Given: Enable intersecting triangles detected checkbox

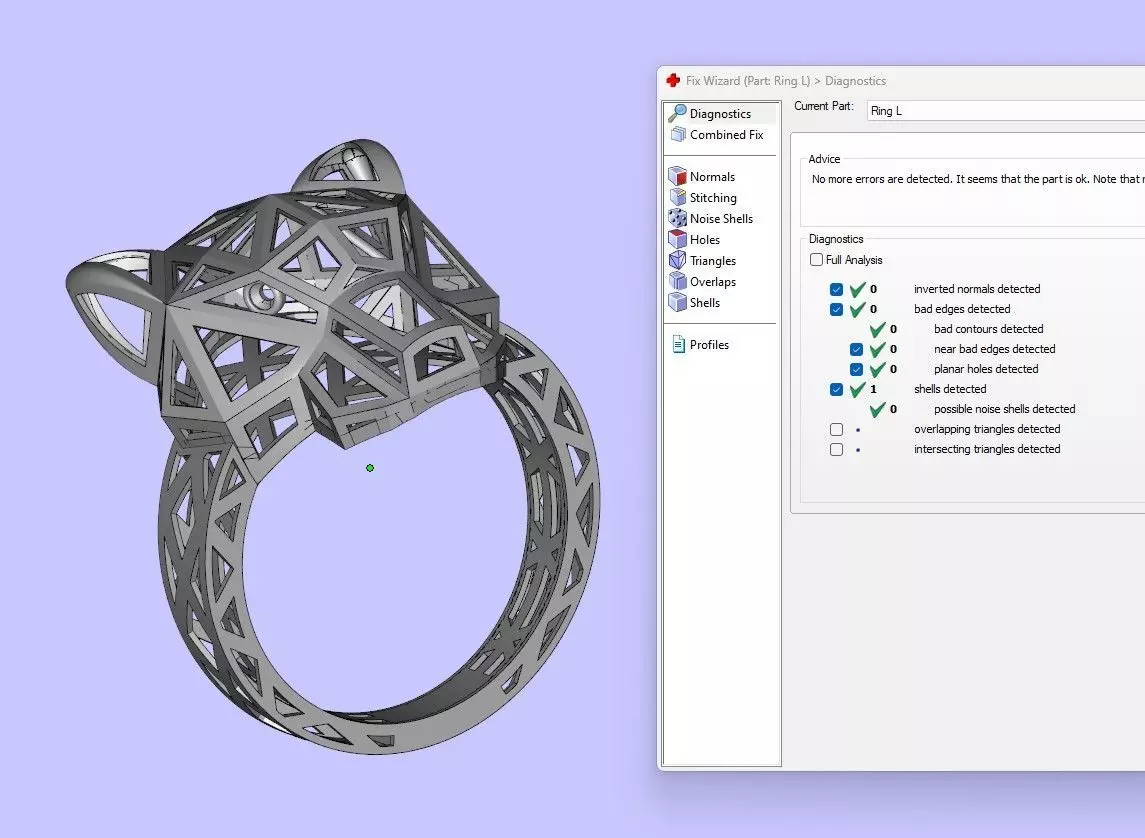Looking at the screenshot, I should coord(836,450).
